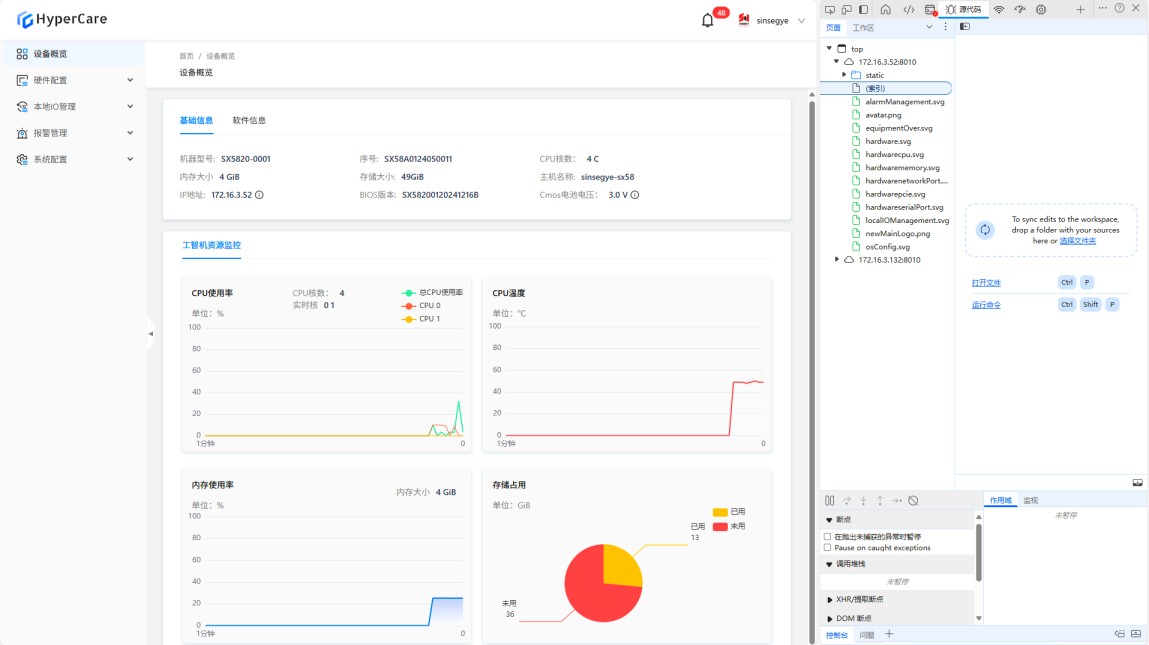Click the IP地址 info circle icon
This screenshot has height=645, width=1149.
tap(259, 195)
